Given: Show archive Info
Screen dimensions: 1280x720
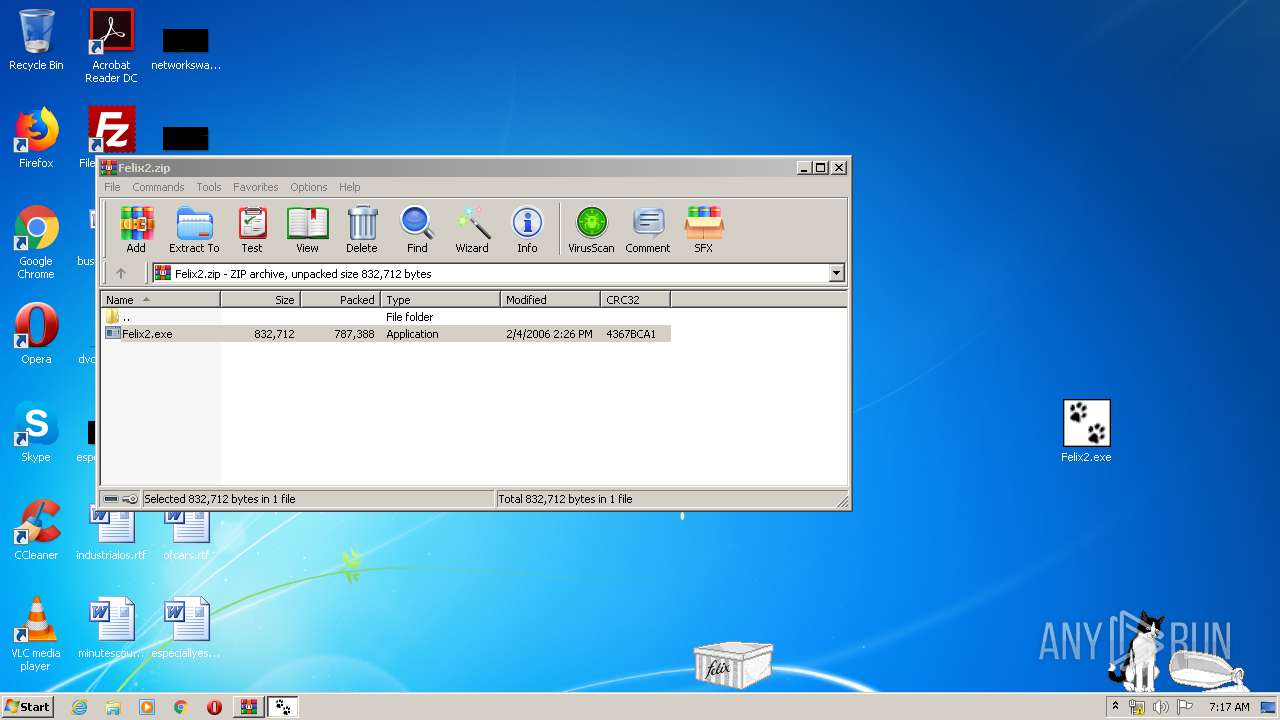Looking at the screenshot, I should [x=527, y=230].
